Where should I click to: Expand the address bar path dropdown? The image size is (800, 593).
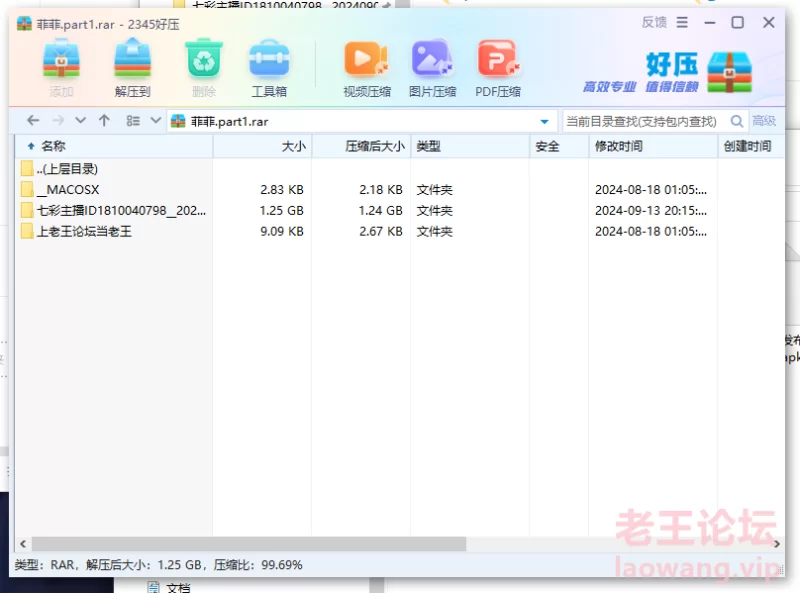click(544, 121)
